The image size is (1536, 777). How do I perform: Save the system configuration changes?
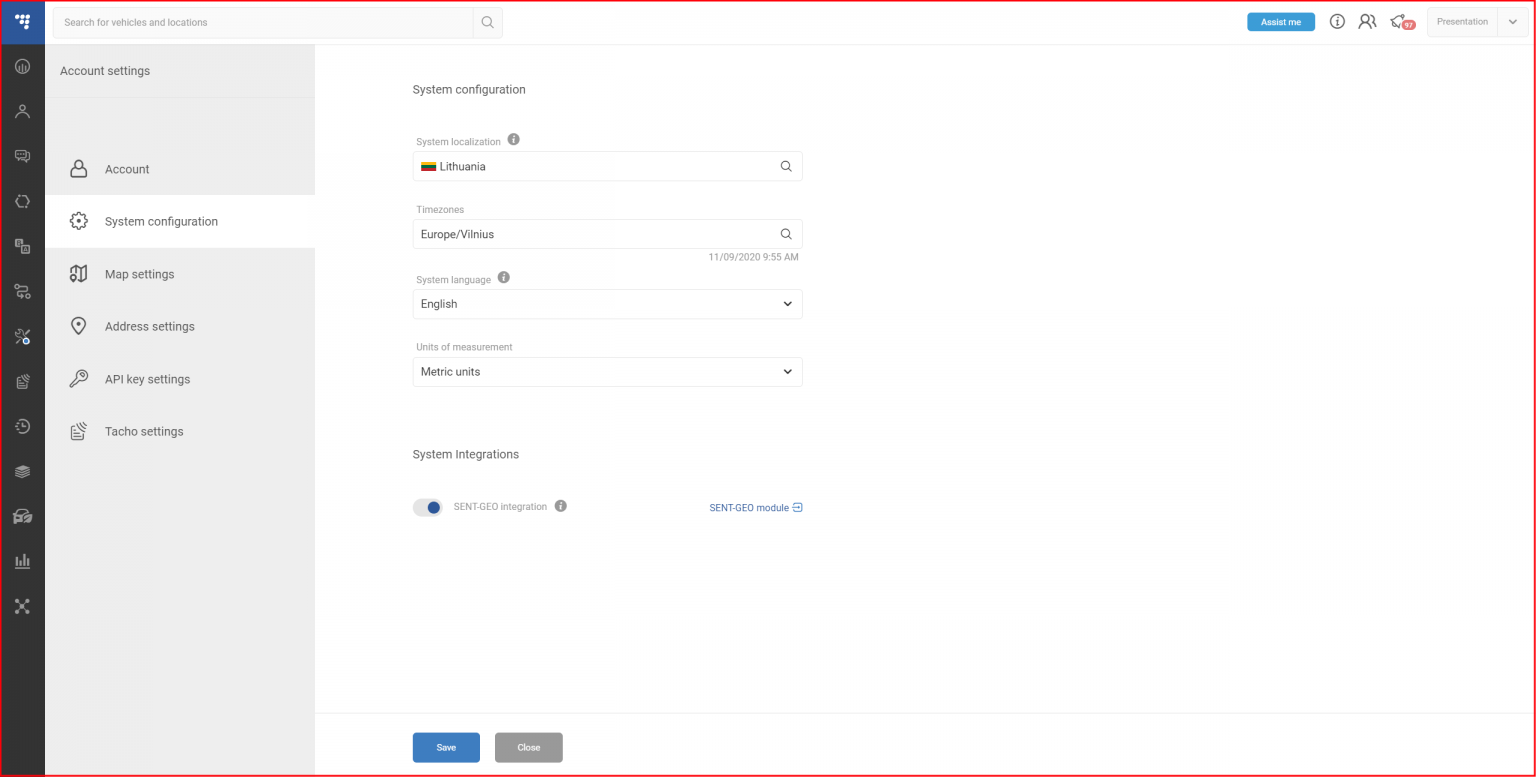click(446, 747)
